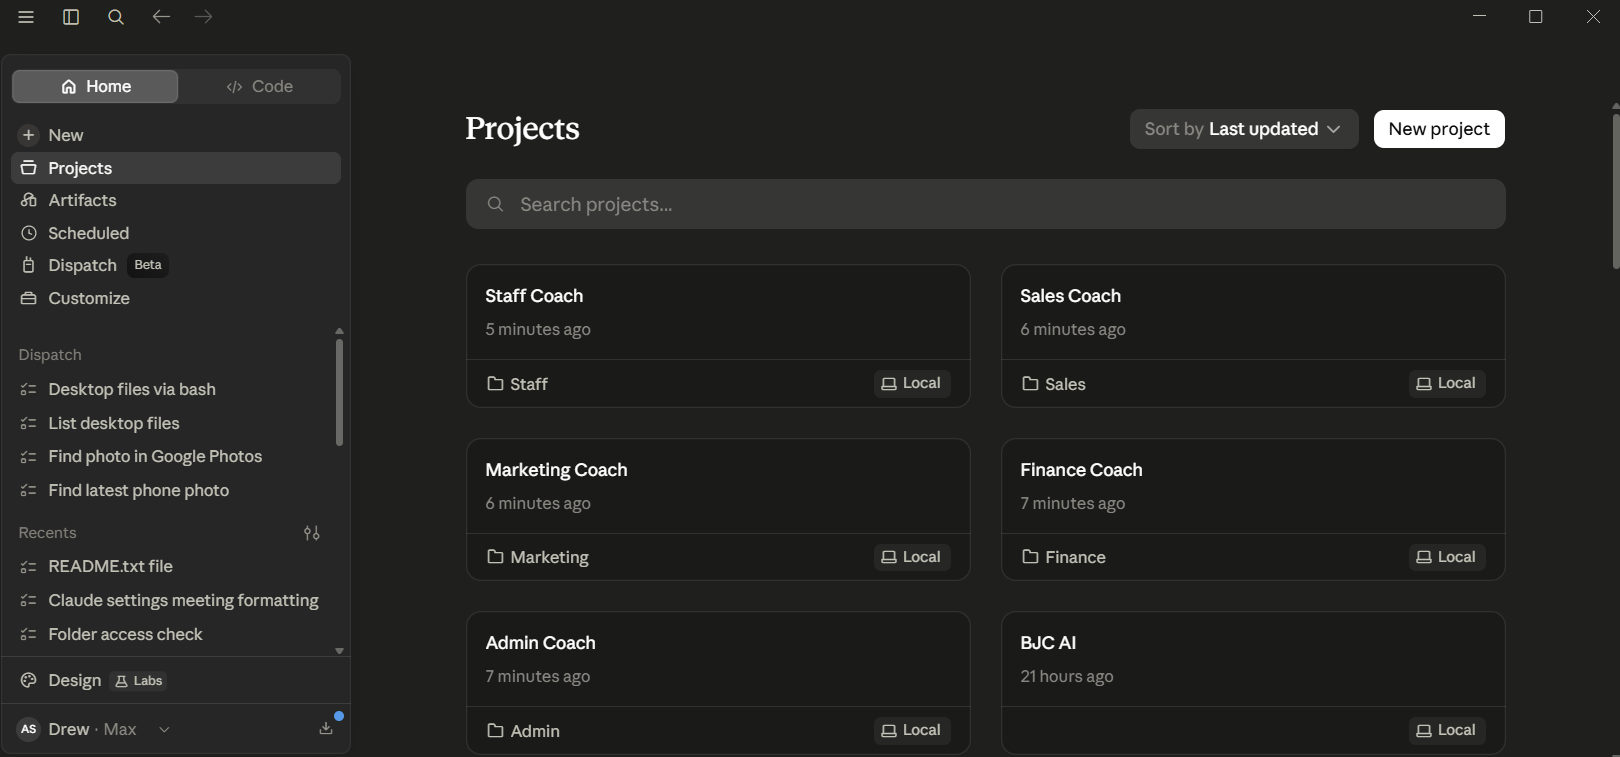Click sidebar scrollbar down arrow
This screenshot has height=757, width=1620.
point(339,651)
